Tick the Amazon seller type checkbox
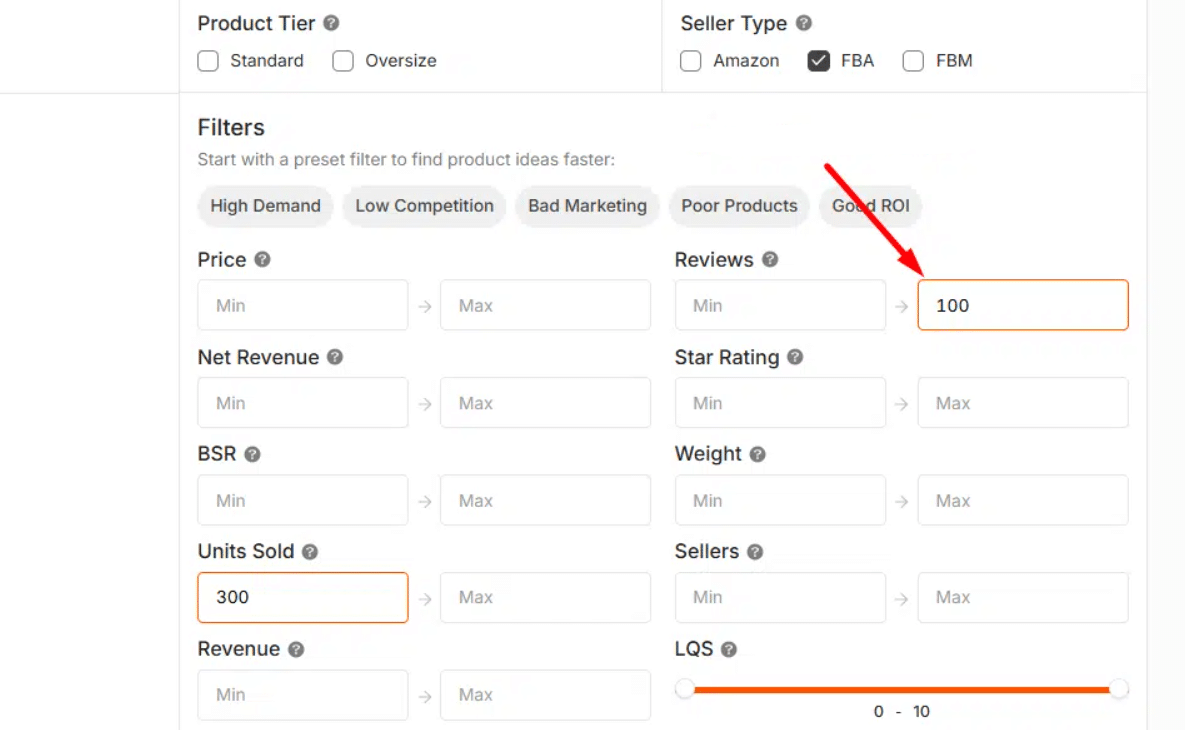The height and width of the screenshot is (730, 1185). (x=691, y=61)
